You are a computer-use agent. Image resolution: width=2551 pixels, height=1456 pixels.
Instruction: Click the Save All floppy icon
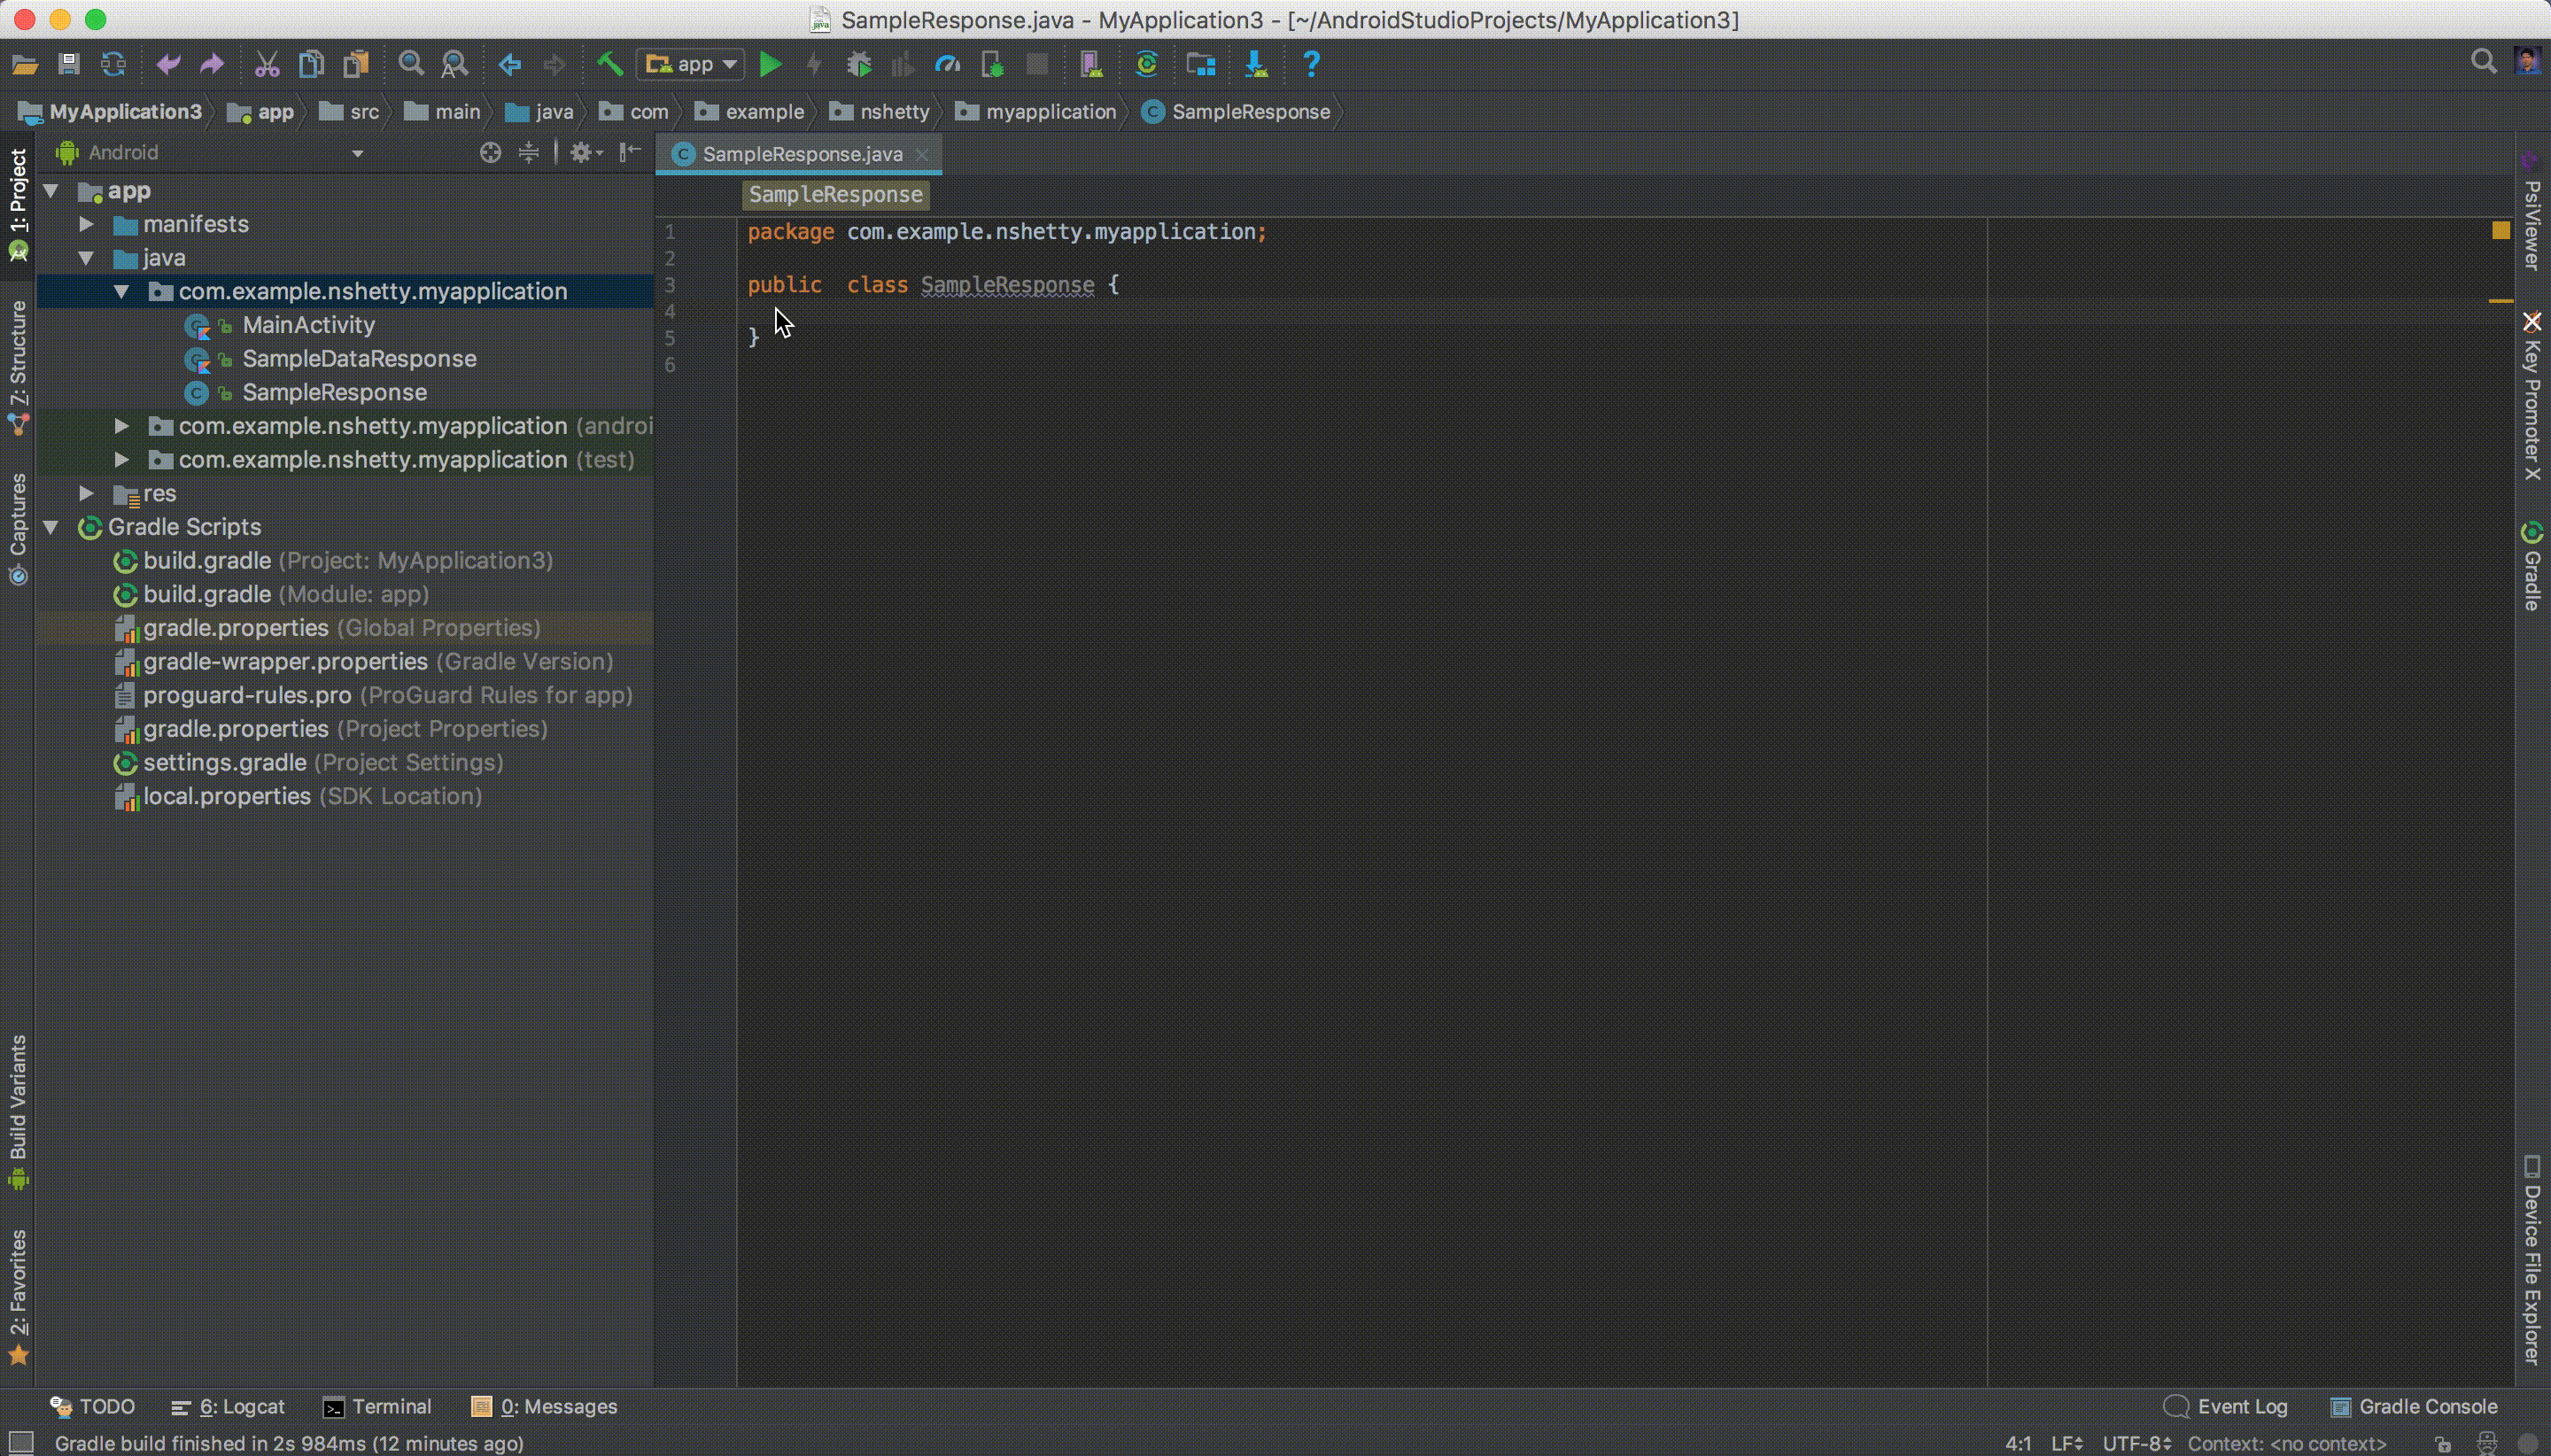[x=69, y=65]
